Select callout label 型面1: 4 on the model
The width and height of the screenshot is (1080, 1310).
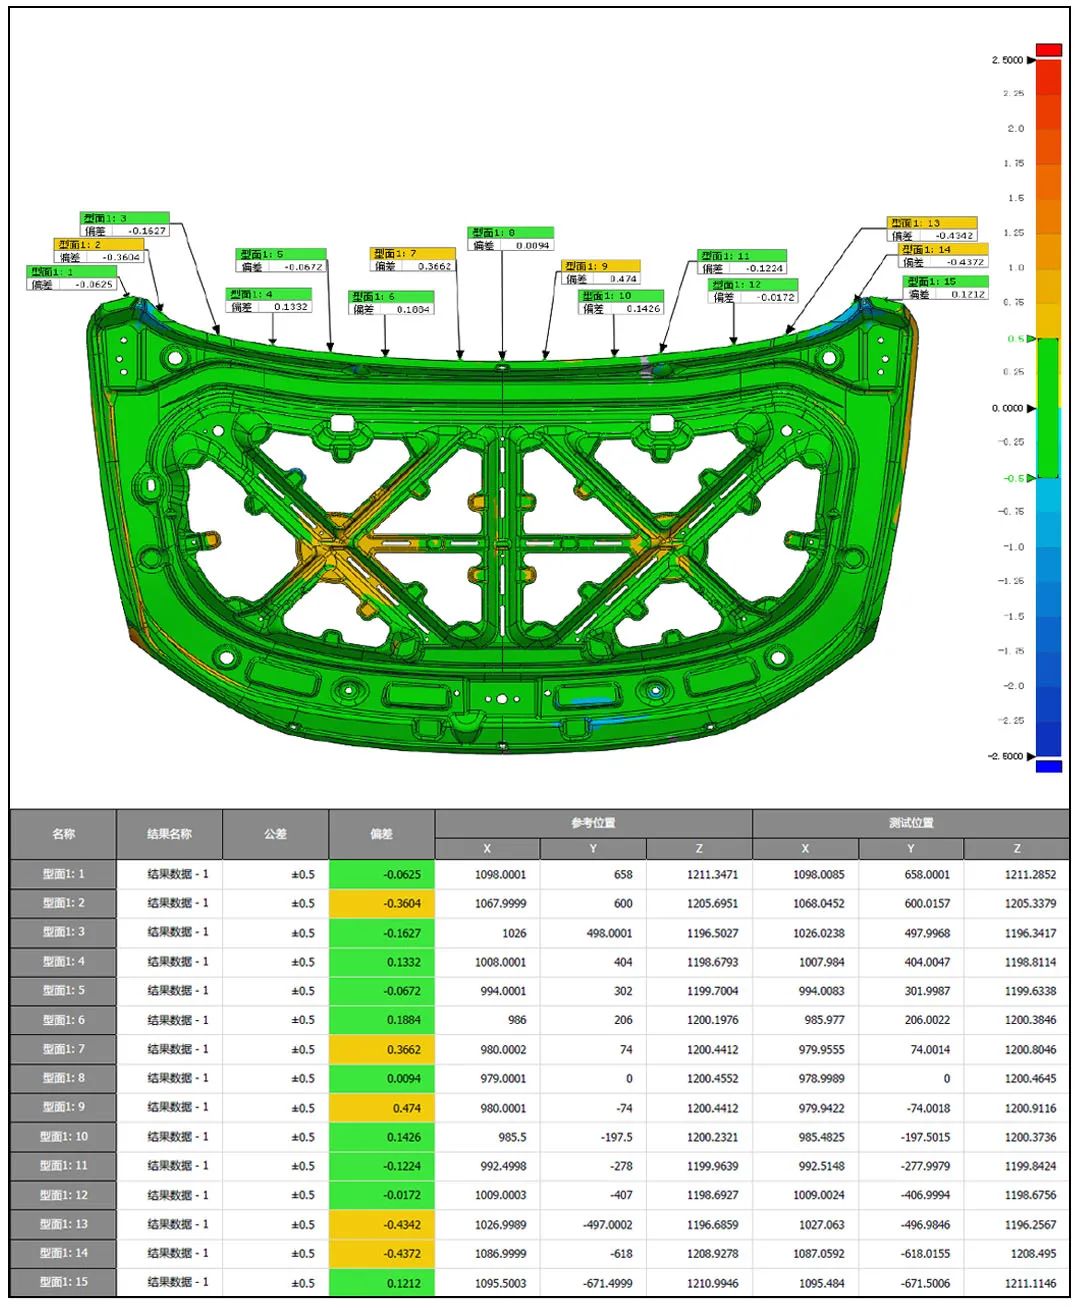pyautogui.click(x=269, y=294)
